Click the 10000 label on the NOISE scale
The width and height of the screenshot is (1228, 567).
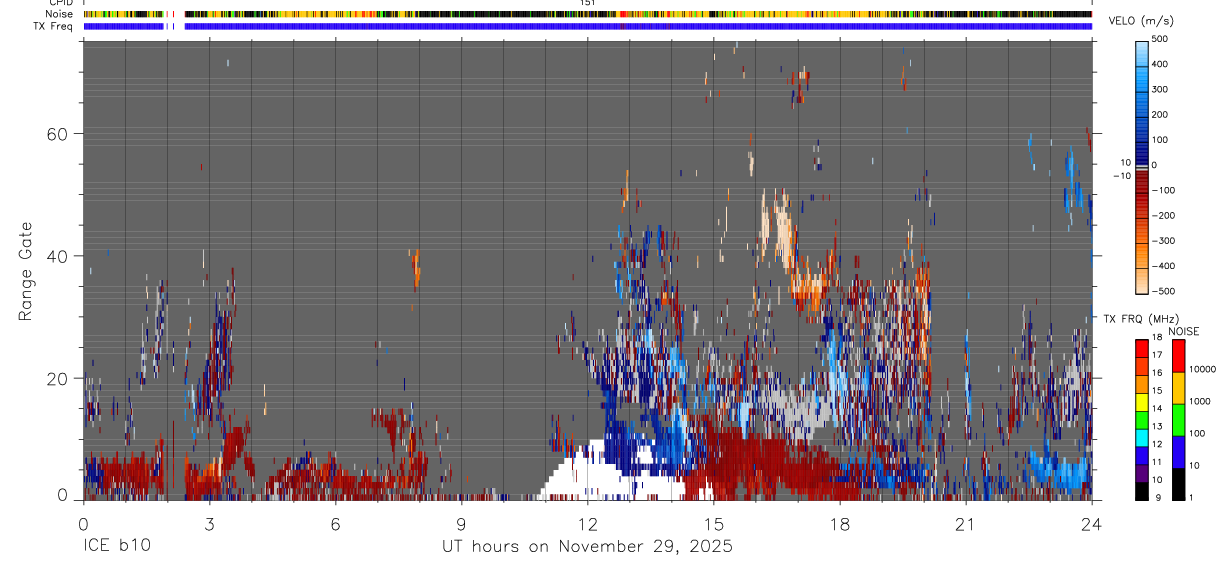click(1202, 370)
